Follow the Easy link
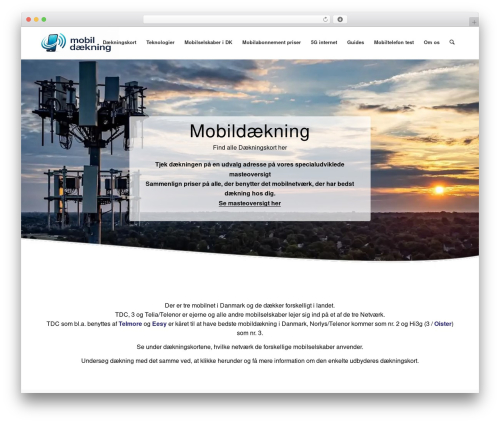This screenshot has height=423, width=500. point(159,324)
